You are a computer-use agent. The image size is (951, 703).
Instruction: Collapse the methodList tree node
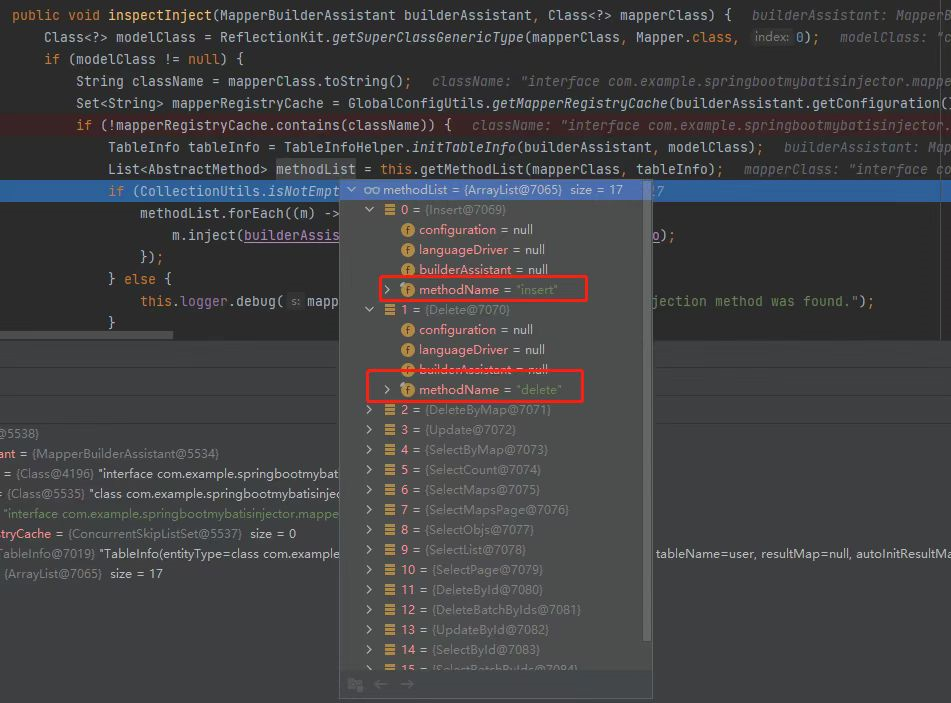click(x=350, y=189)
